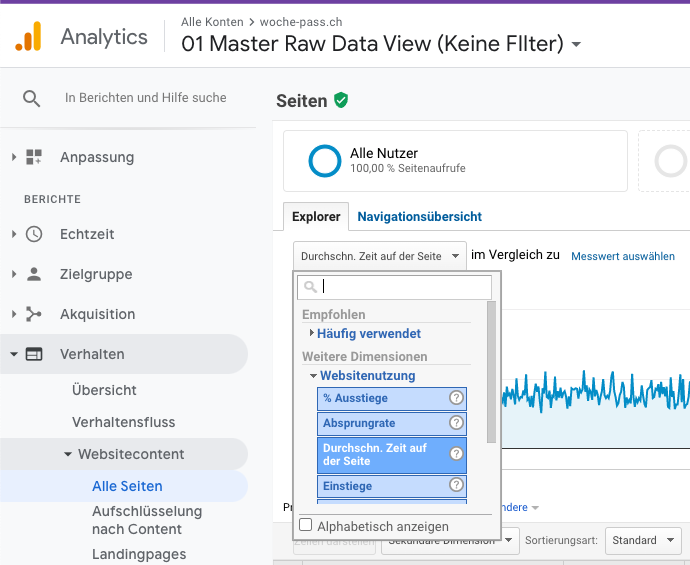Image resolution: width=690 pixels, height=565 pixels.
Task: Click the Alle Konten breadcrumb
Action: (x=212, y=22)
